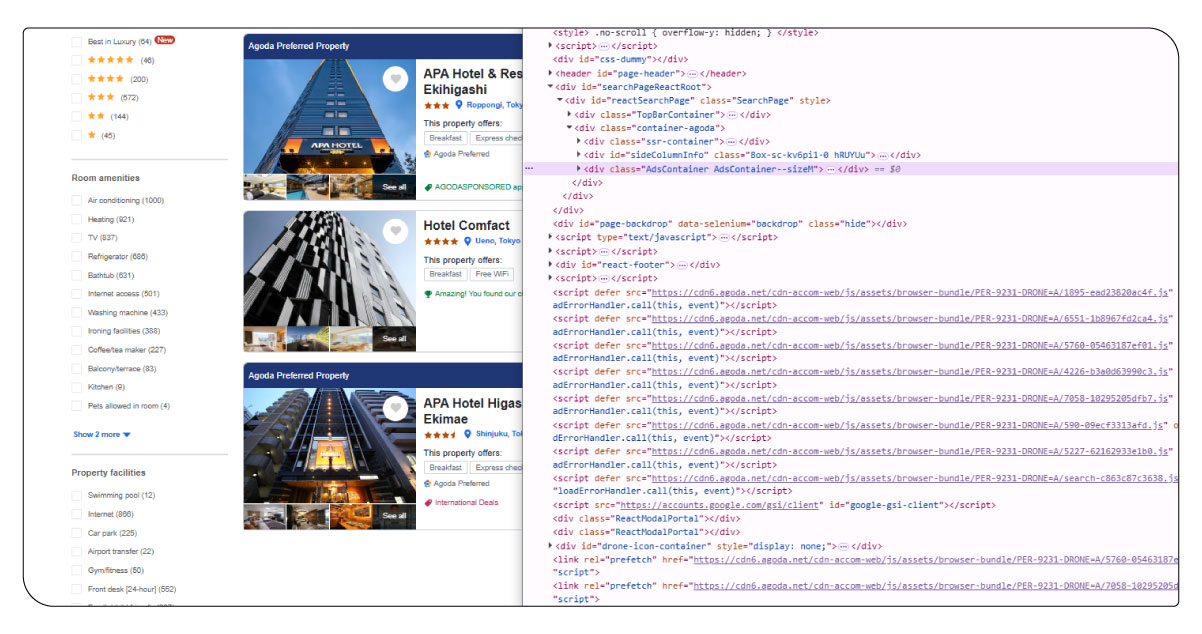Click the green AGODASPONSORED leaf icon
This screenshot has height=634, width=1202.
click(430, 189)
